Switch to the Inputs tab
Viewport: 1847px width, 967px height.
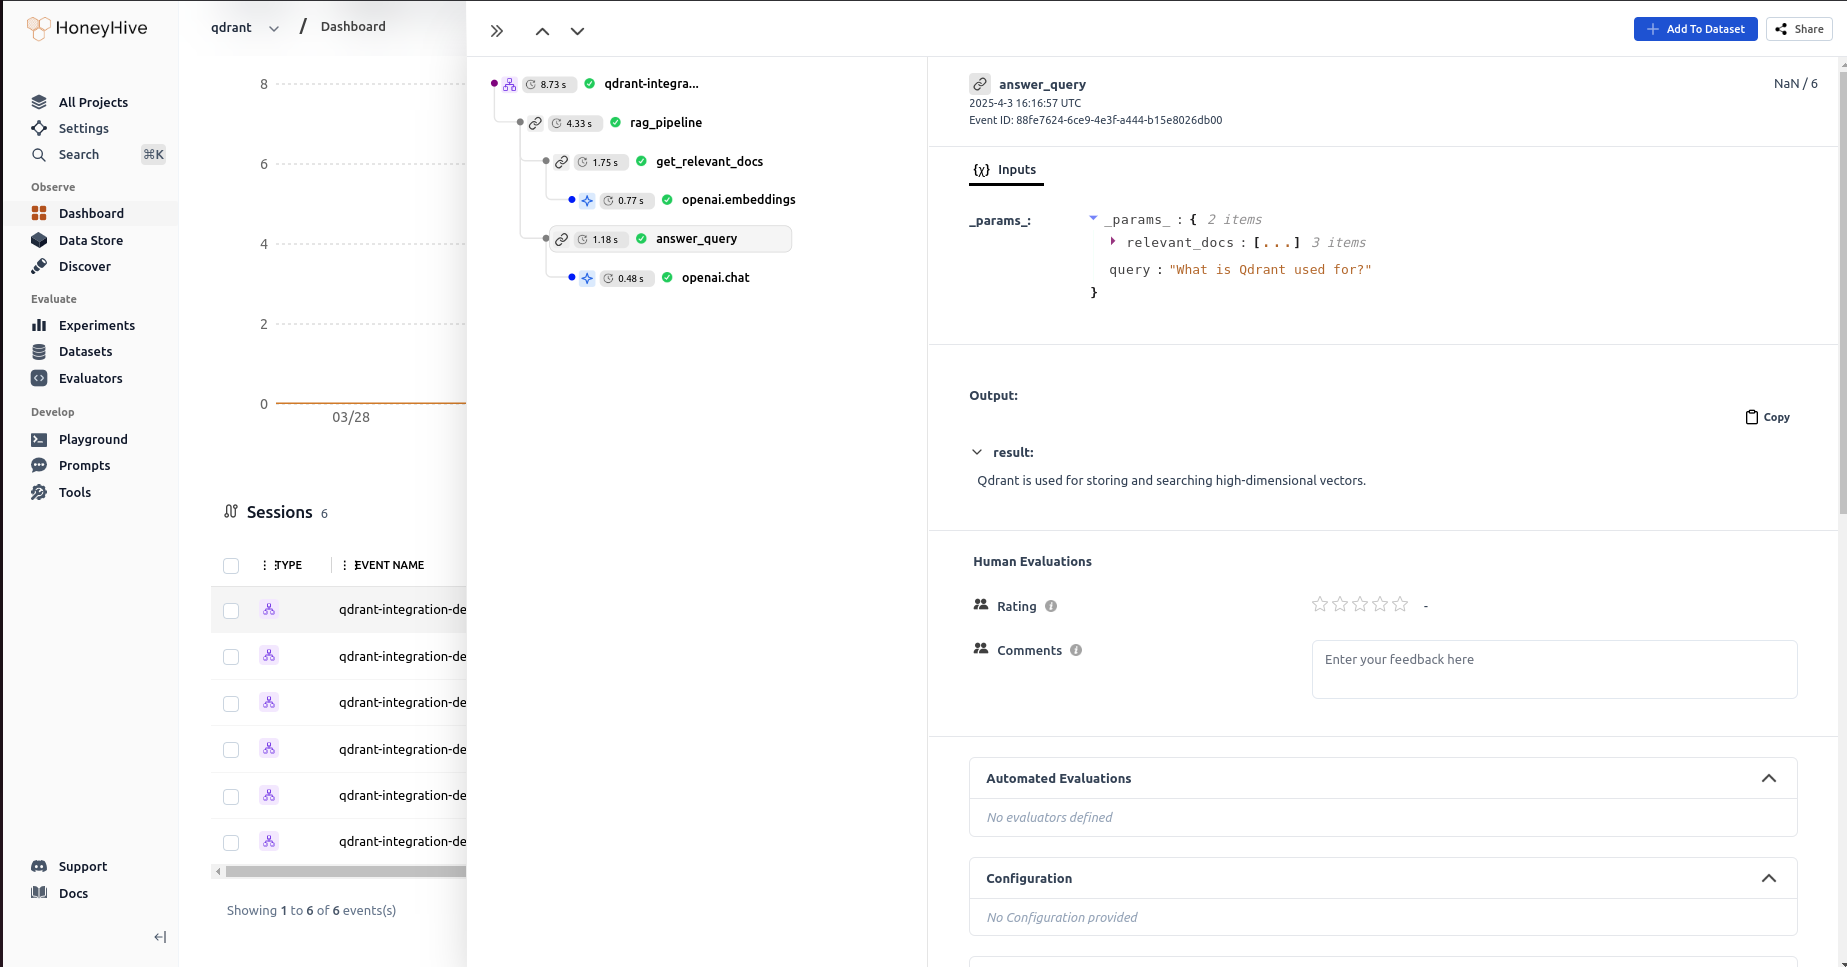point(1005,170)
